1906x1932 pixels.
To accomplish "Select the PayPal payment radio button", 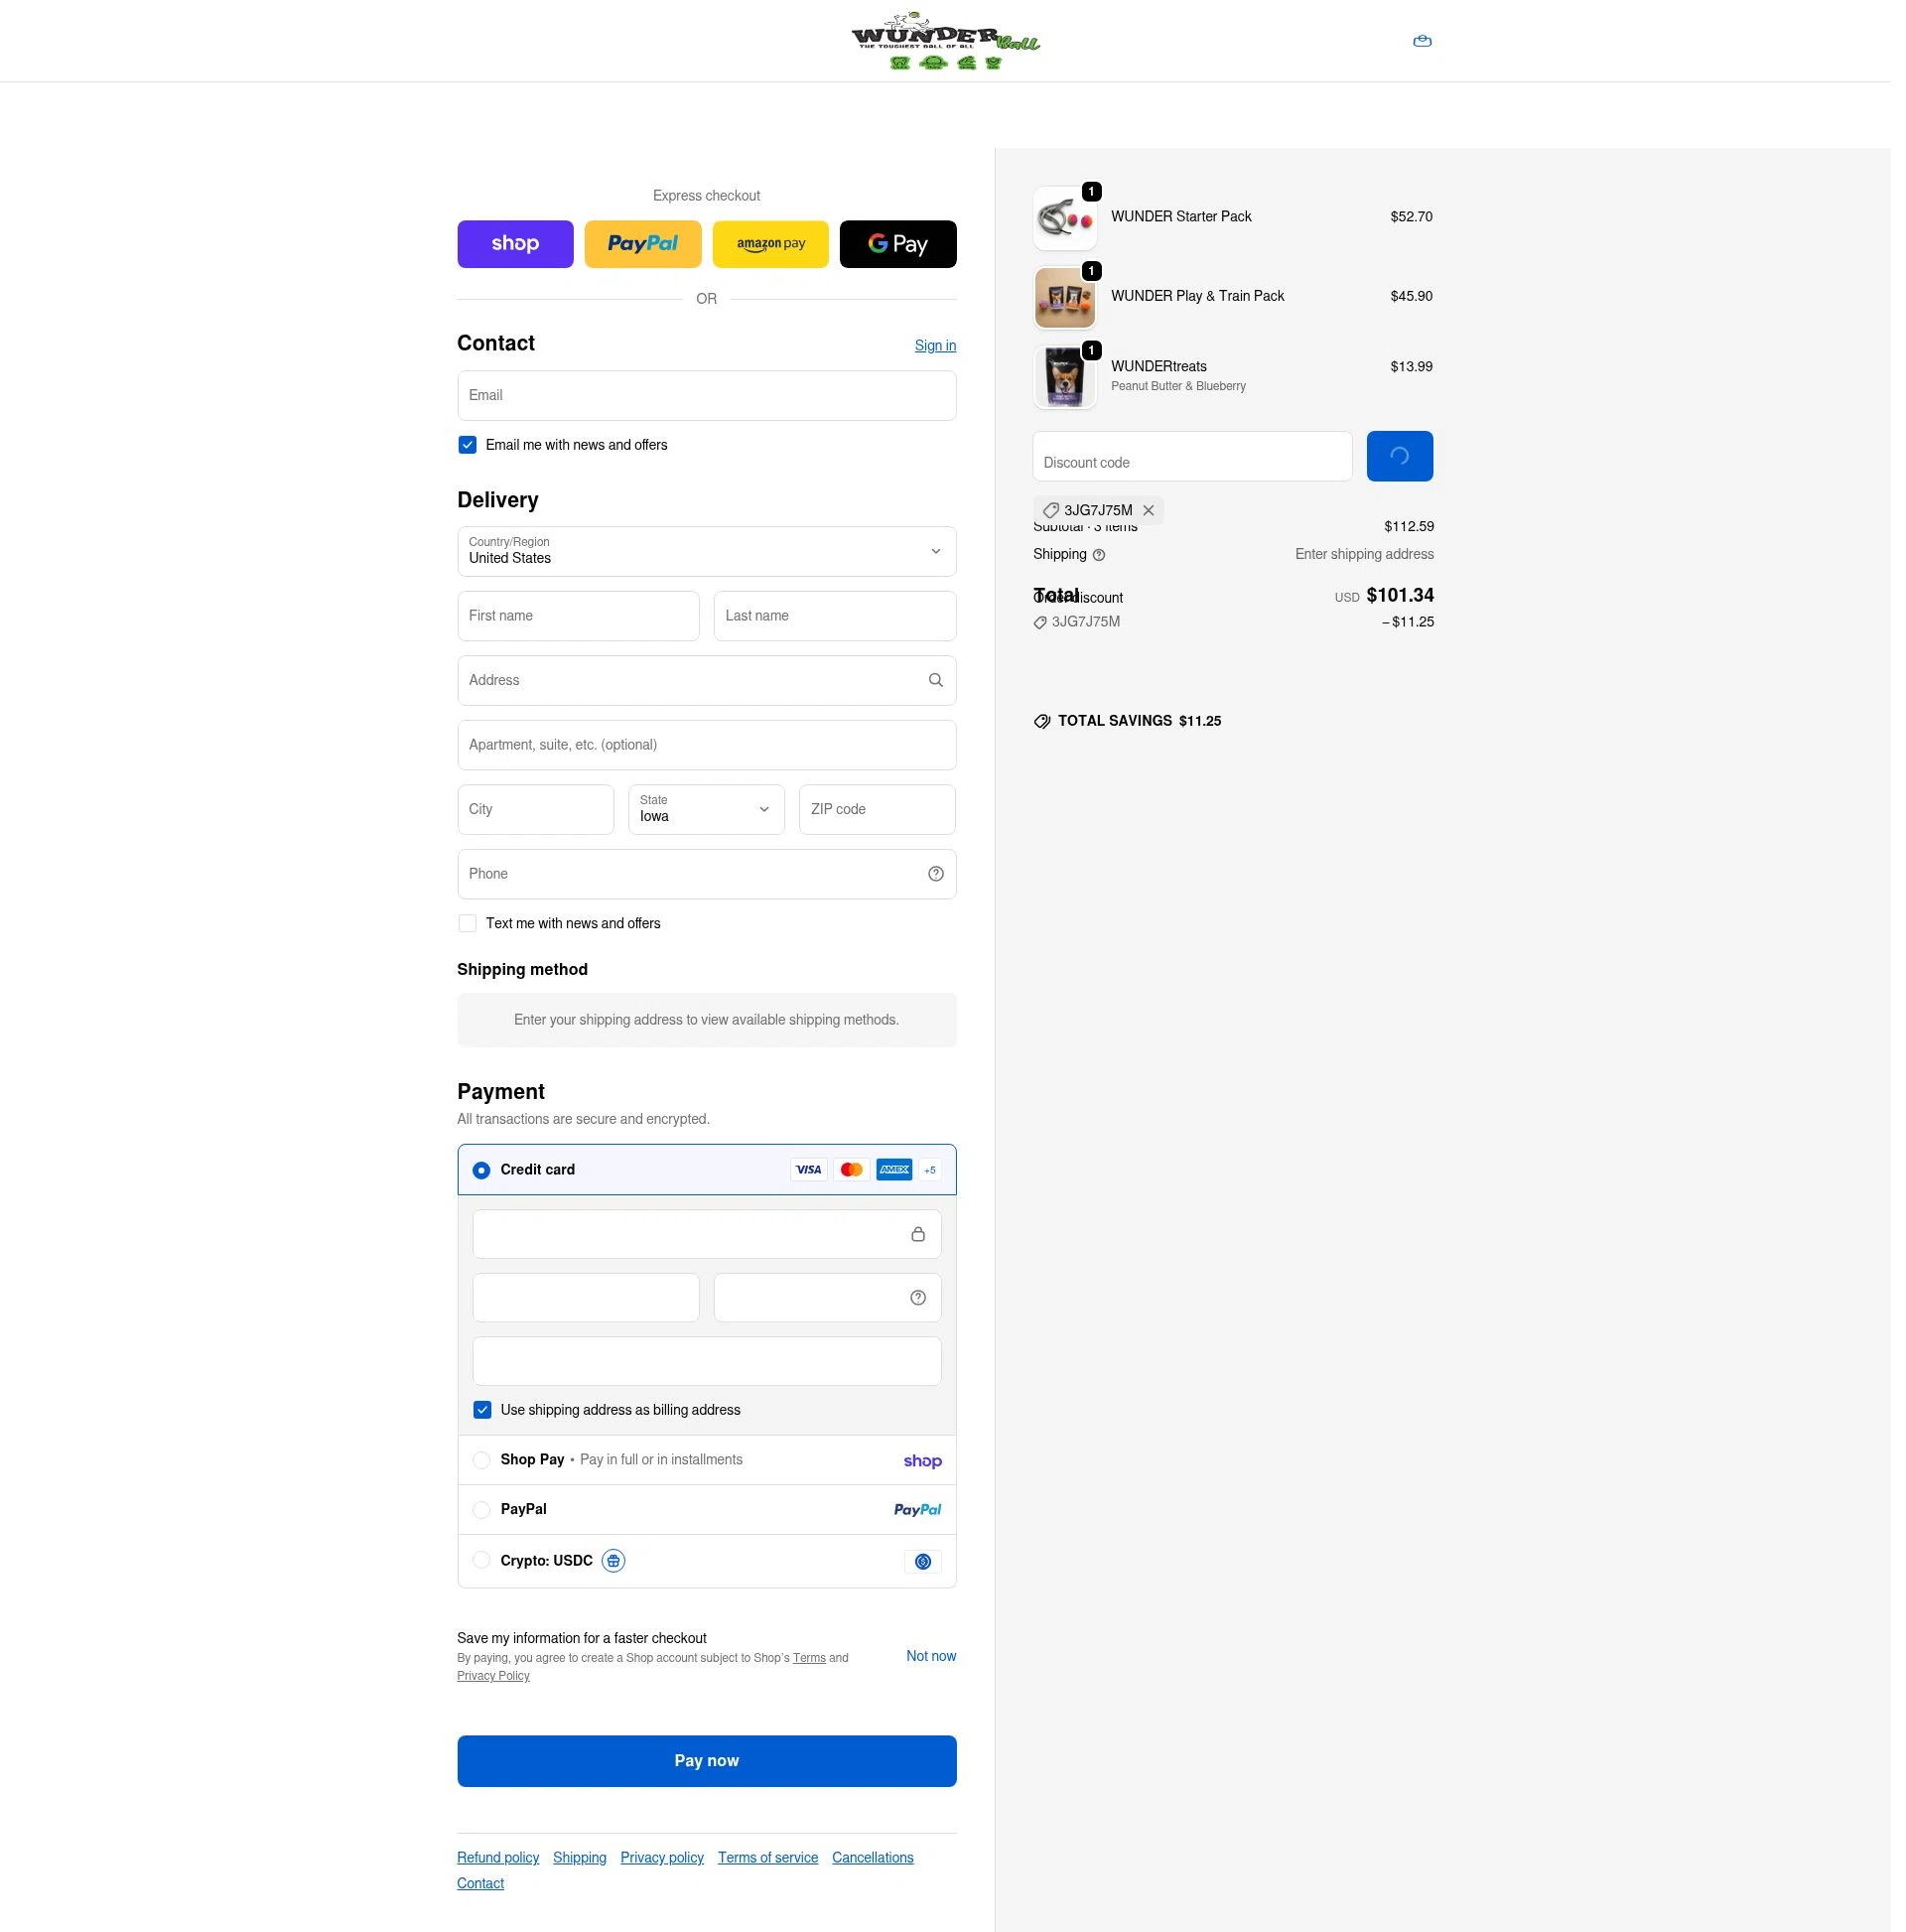I will point(481,1510).
